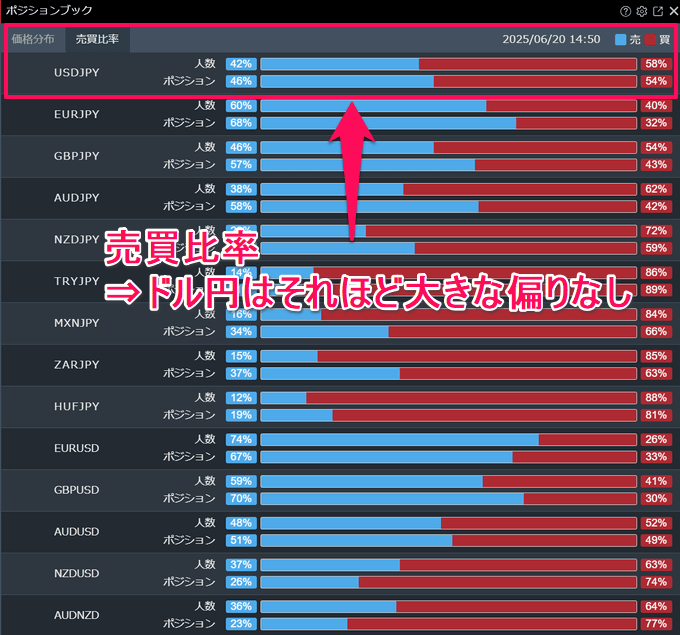Image resolution: width=680 pixels, height=635 pixels.
Task: Click HUFJPY 19% position sell badge
Action: point(241,415)
